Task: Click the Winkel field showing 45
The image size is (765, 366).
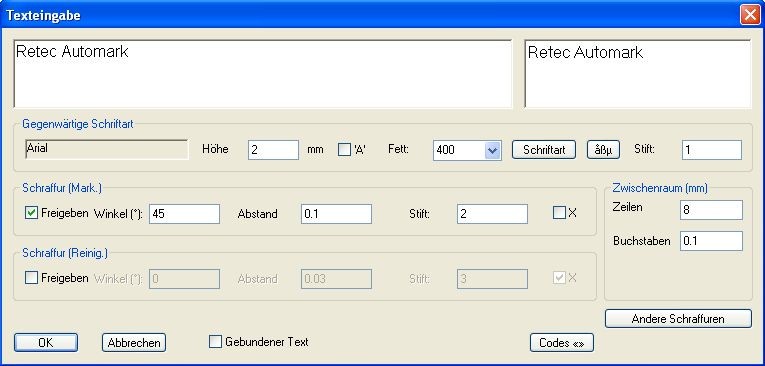Action: [x=184, y=214]
